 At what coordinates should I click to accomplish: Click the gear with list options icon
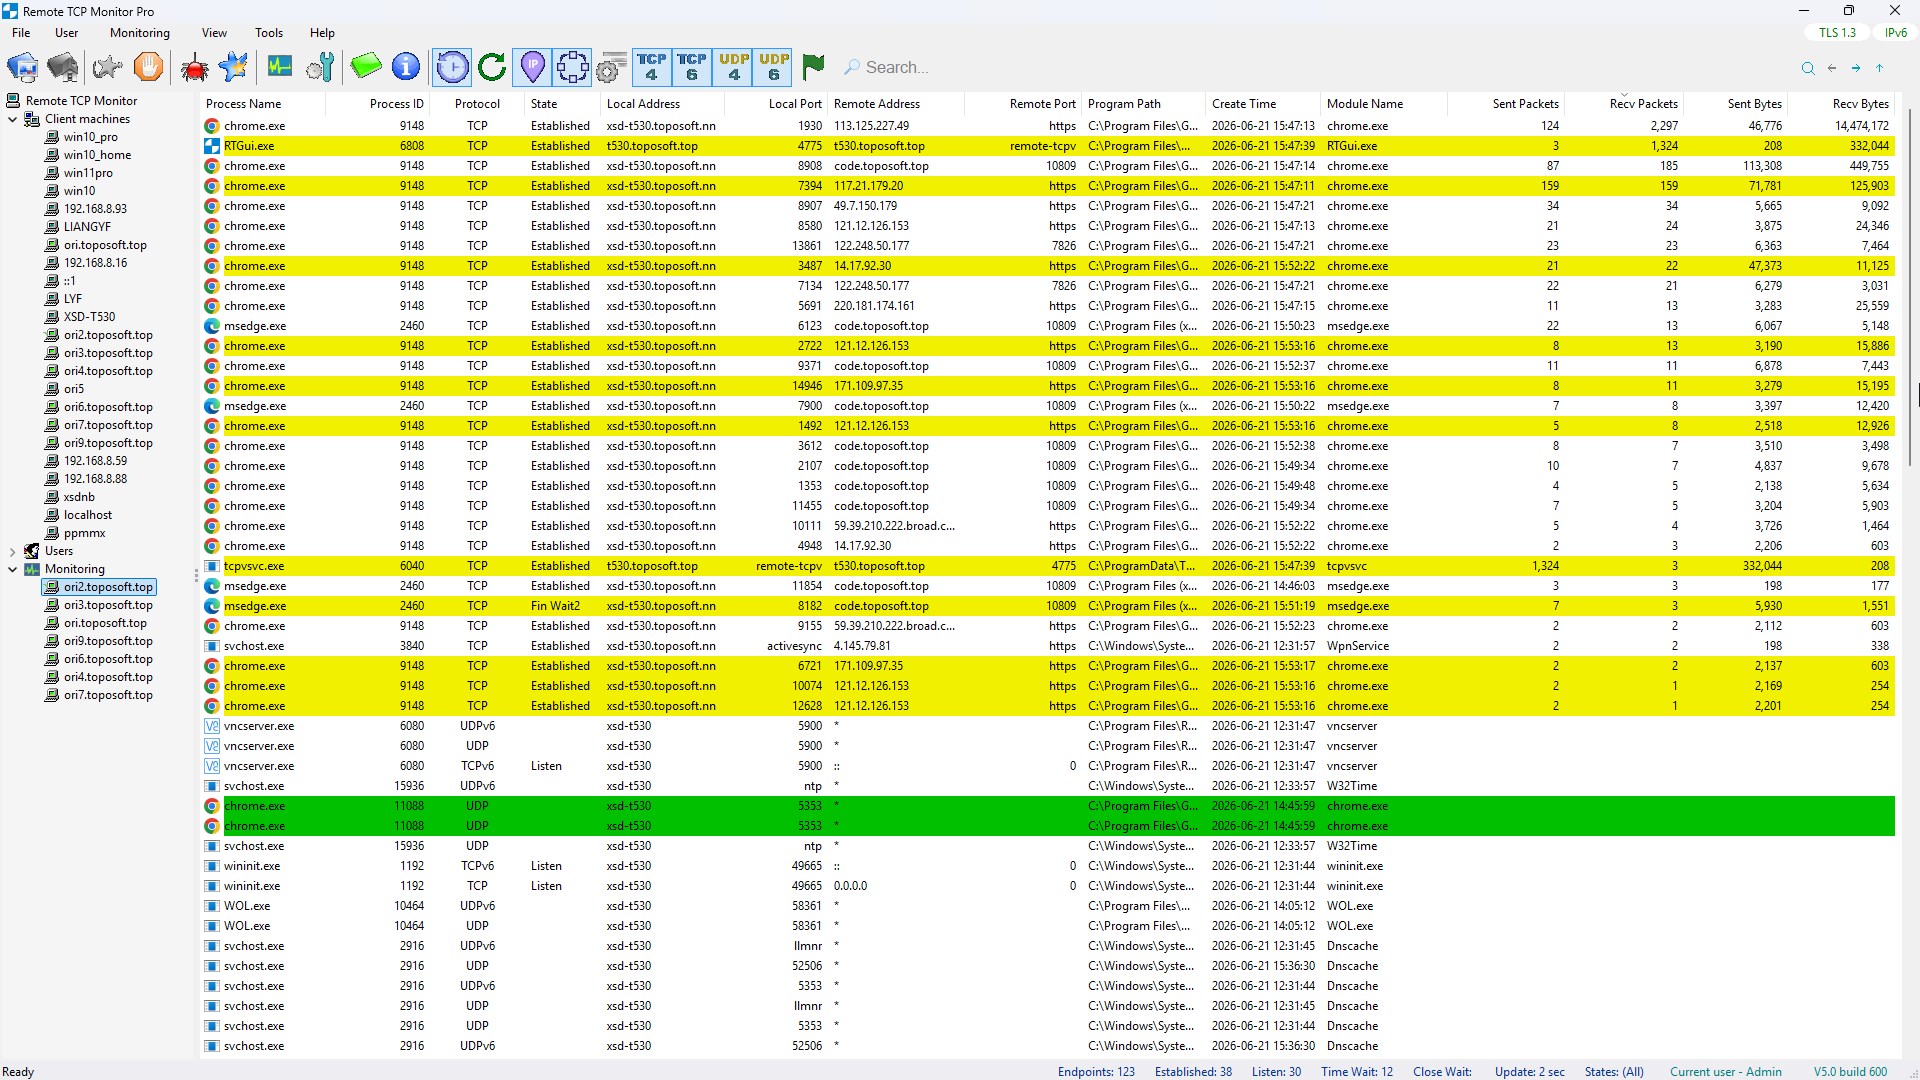point(611,67)
